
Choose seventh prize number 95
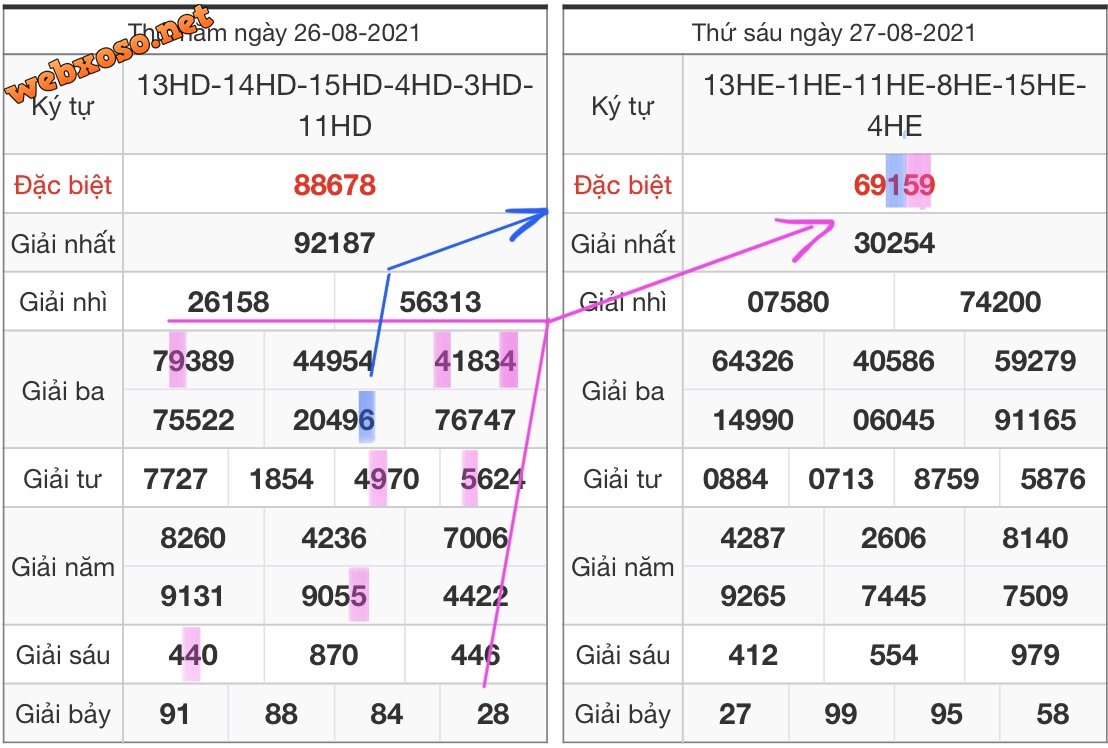click(946, 714)
